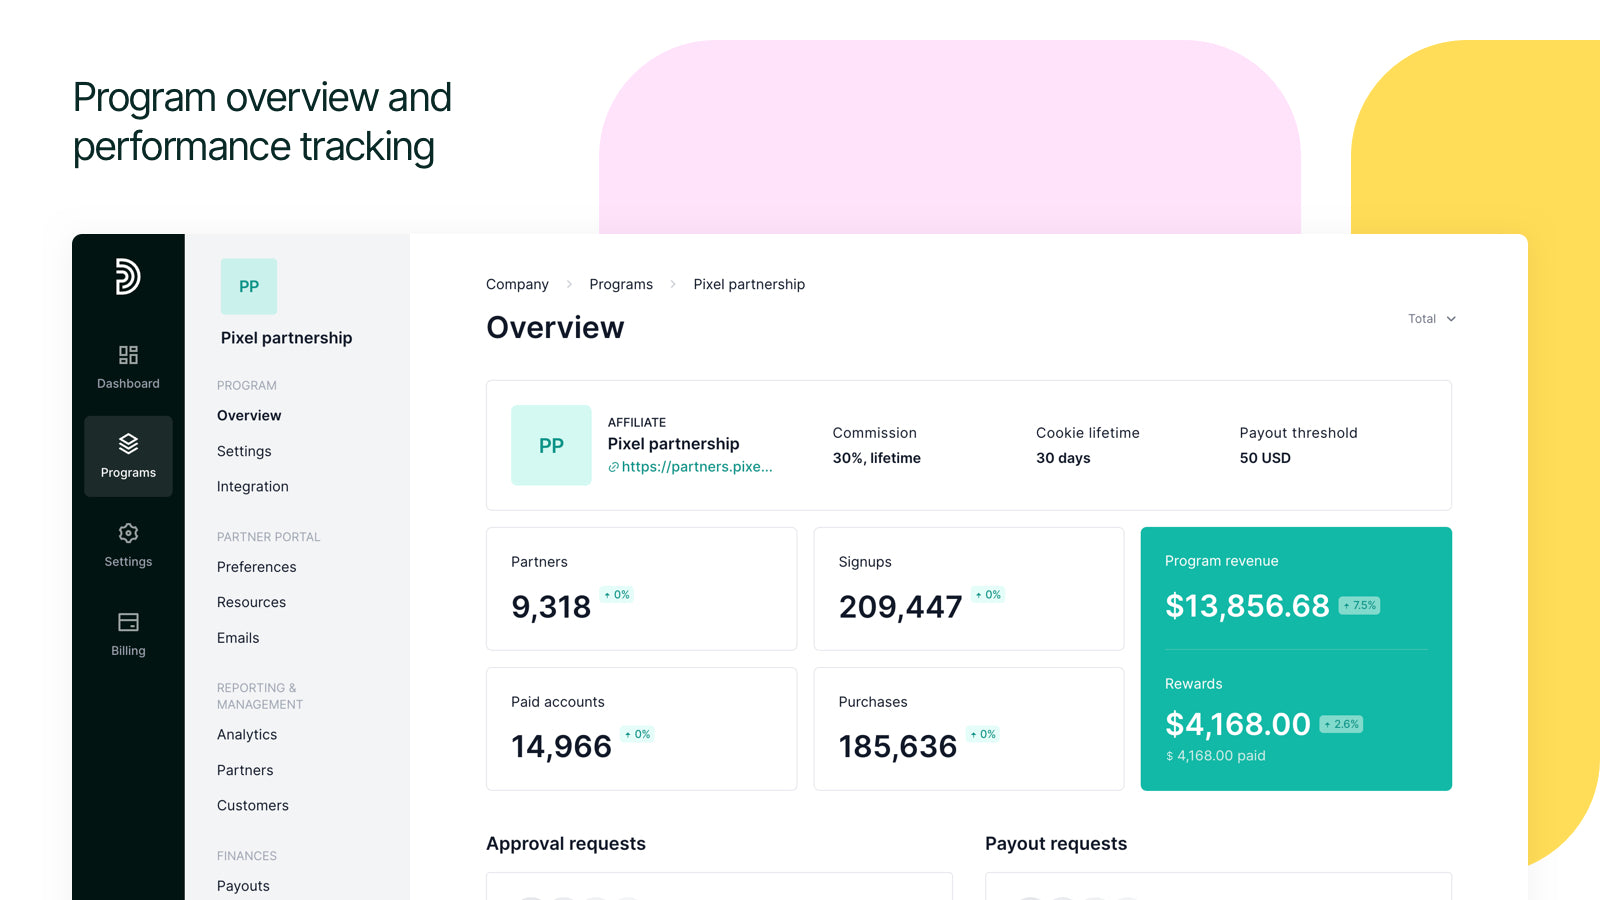Open the Total period dropdown
The height and width of the screenshot is (900, 1600).
1430,318
